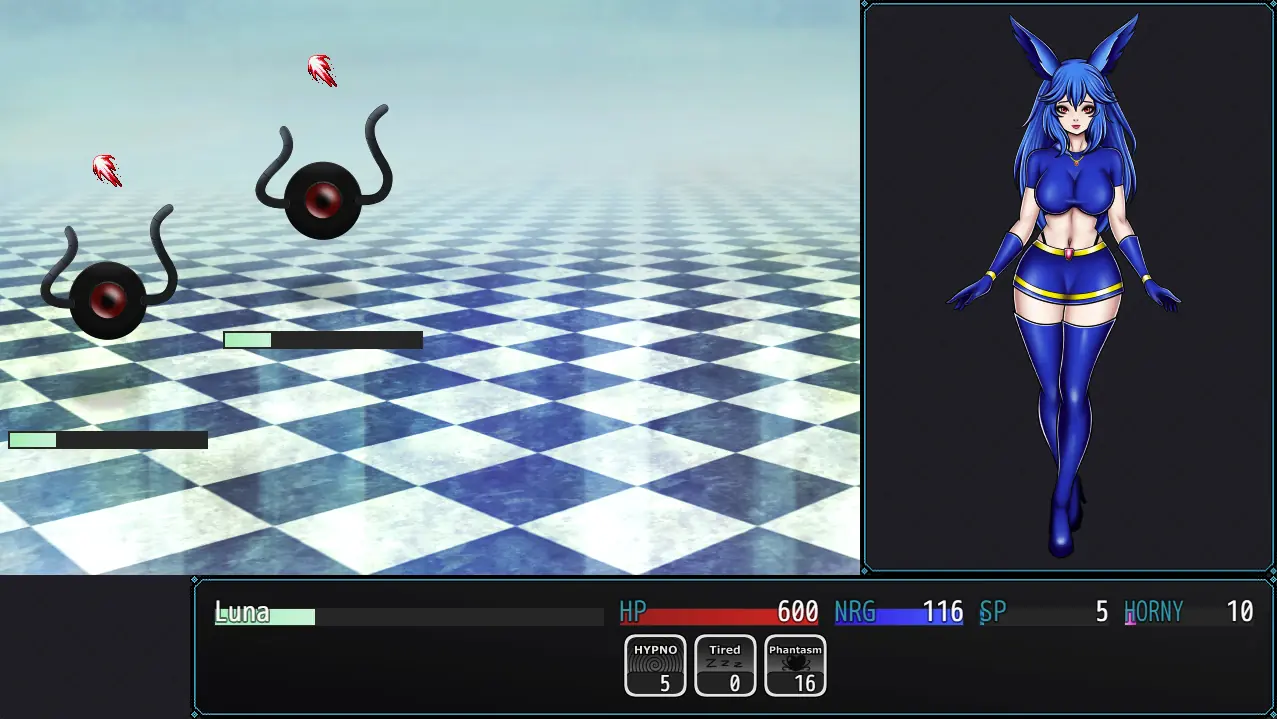Click the NRG value 116

pyautogui.click(x=942, y=611)
